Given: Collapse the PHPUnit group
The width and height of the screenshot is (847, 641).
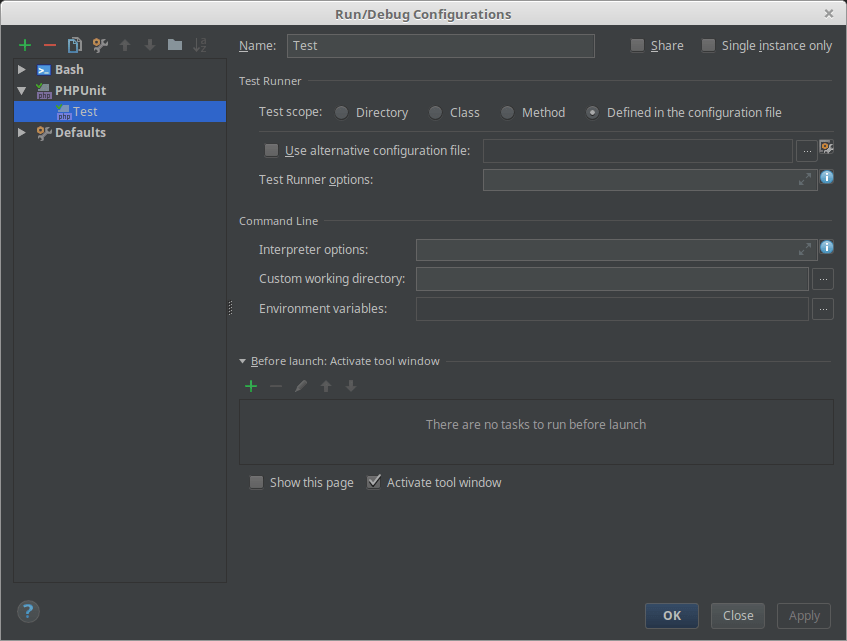Looking at the screenshot, I should (x=22, y=90).
